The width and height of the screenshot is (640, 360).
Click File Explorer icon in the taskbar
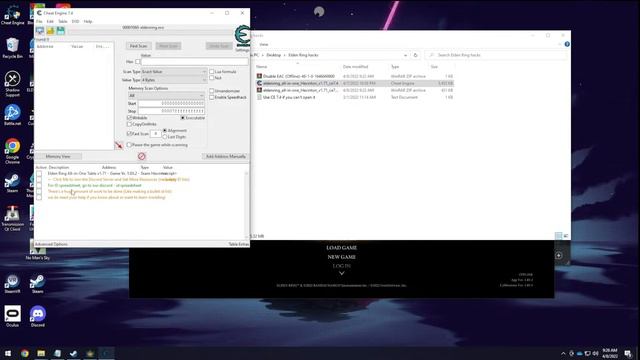coord(41,353)
